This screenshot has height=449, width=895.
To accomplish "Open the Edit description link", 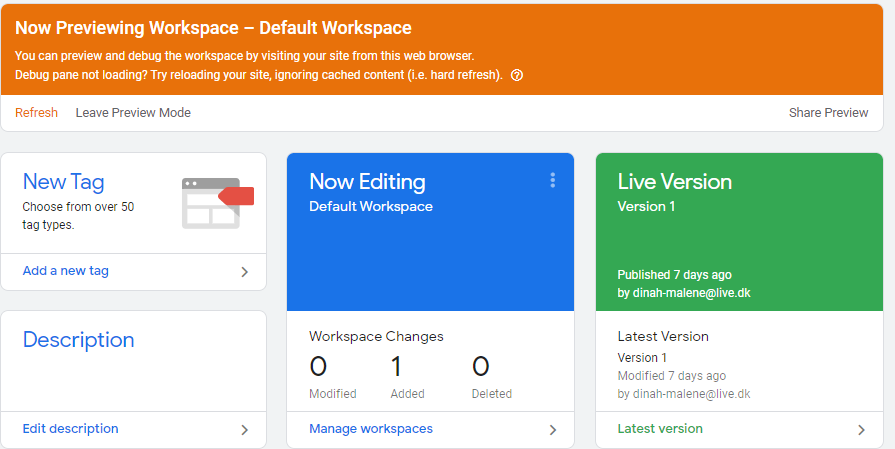I will [70, 428].
